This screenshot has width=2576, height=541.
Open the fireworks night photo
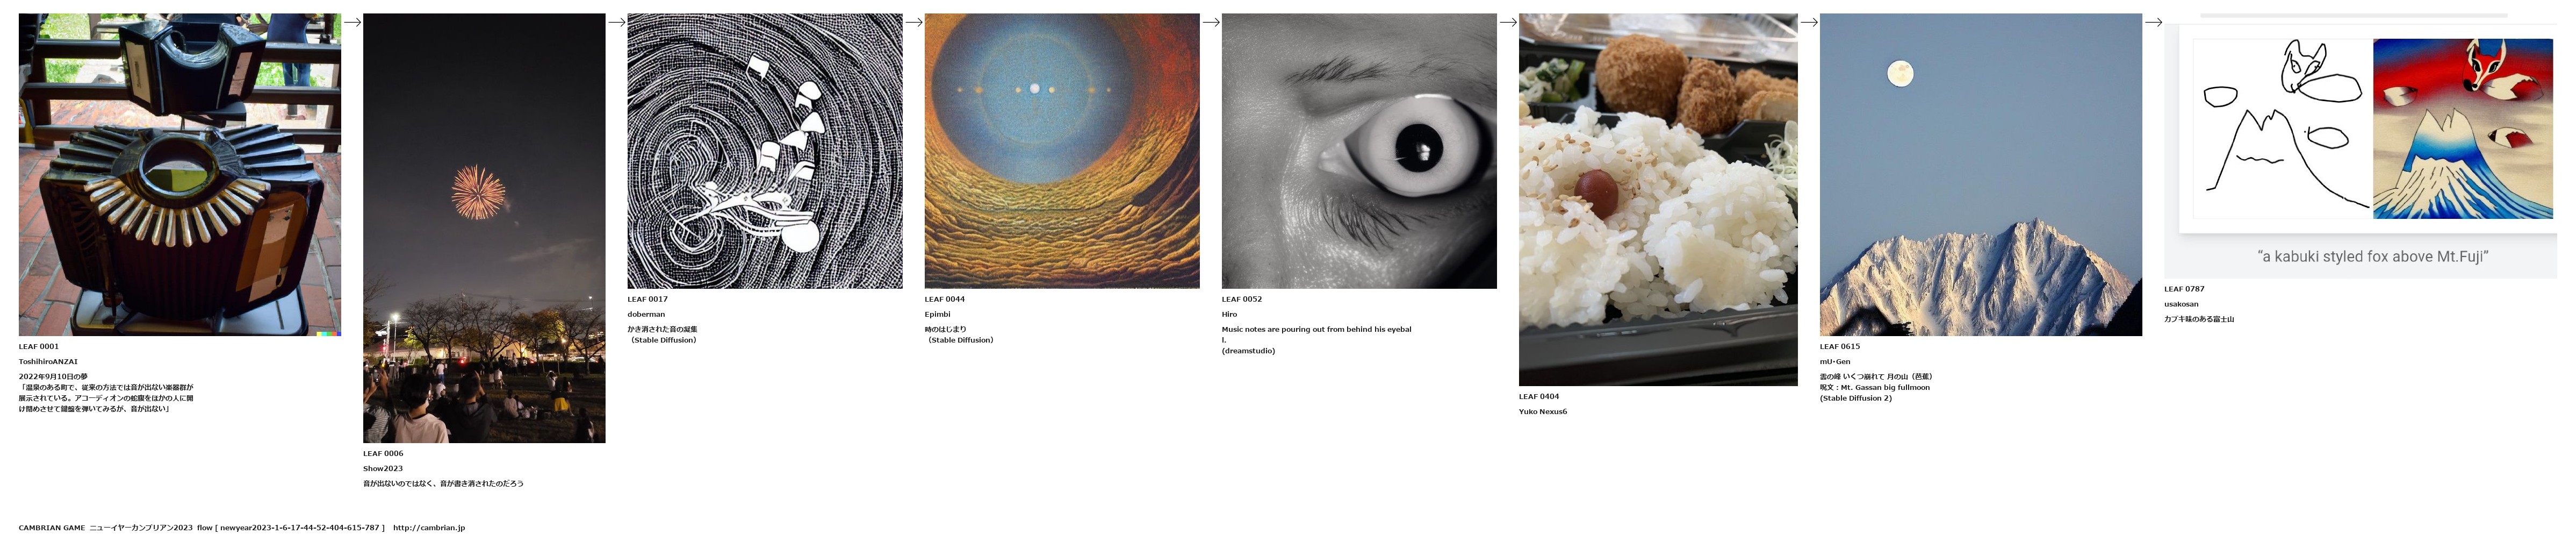(484, 228)
